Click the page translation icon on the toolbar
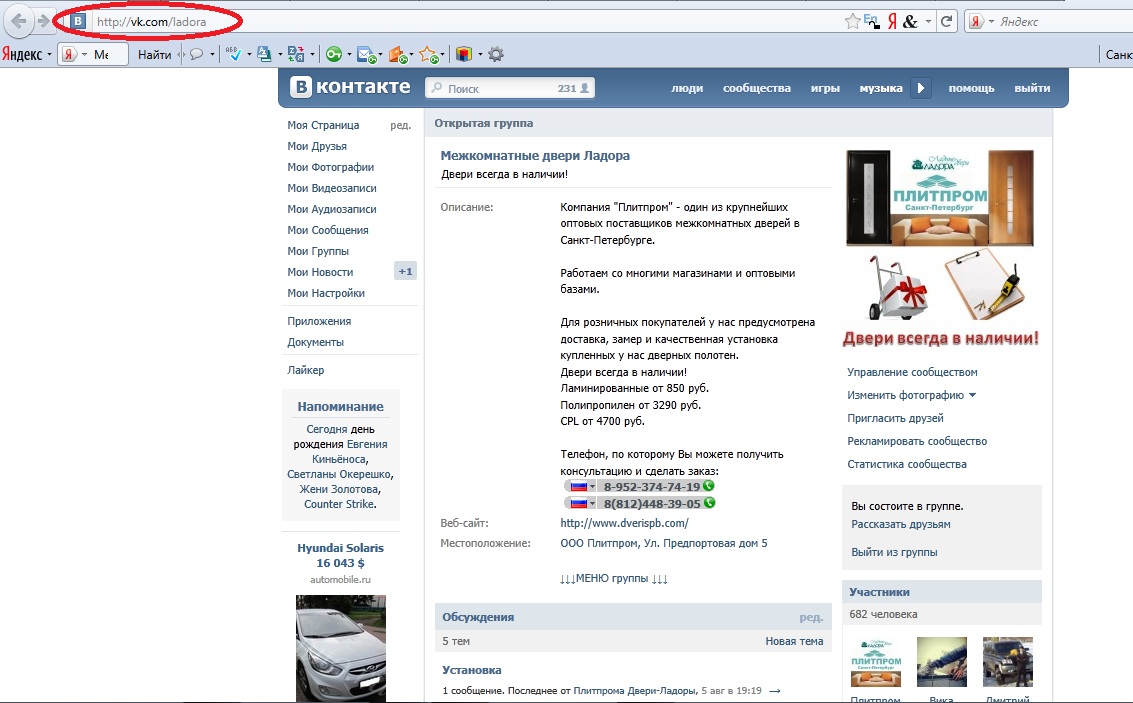Viewport: 1133px width, 703px height. pyautogui.click(x=296, y=54)
